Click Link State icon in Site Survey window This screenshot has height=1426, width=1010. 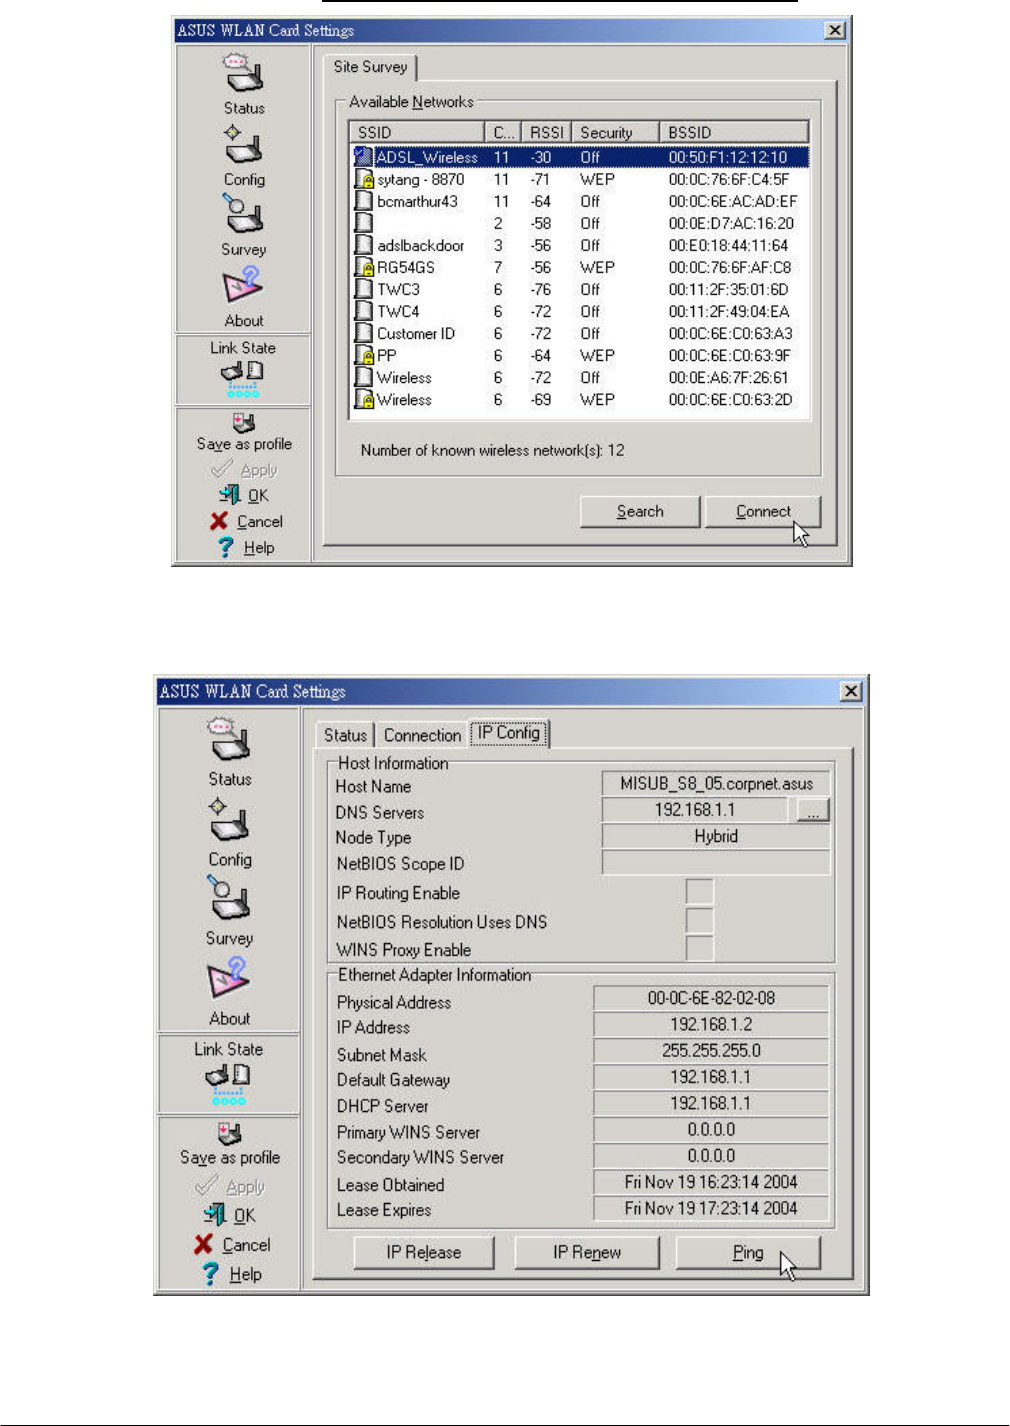[x=242, y=379]
